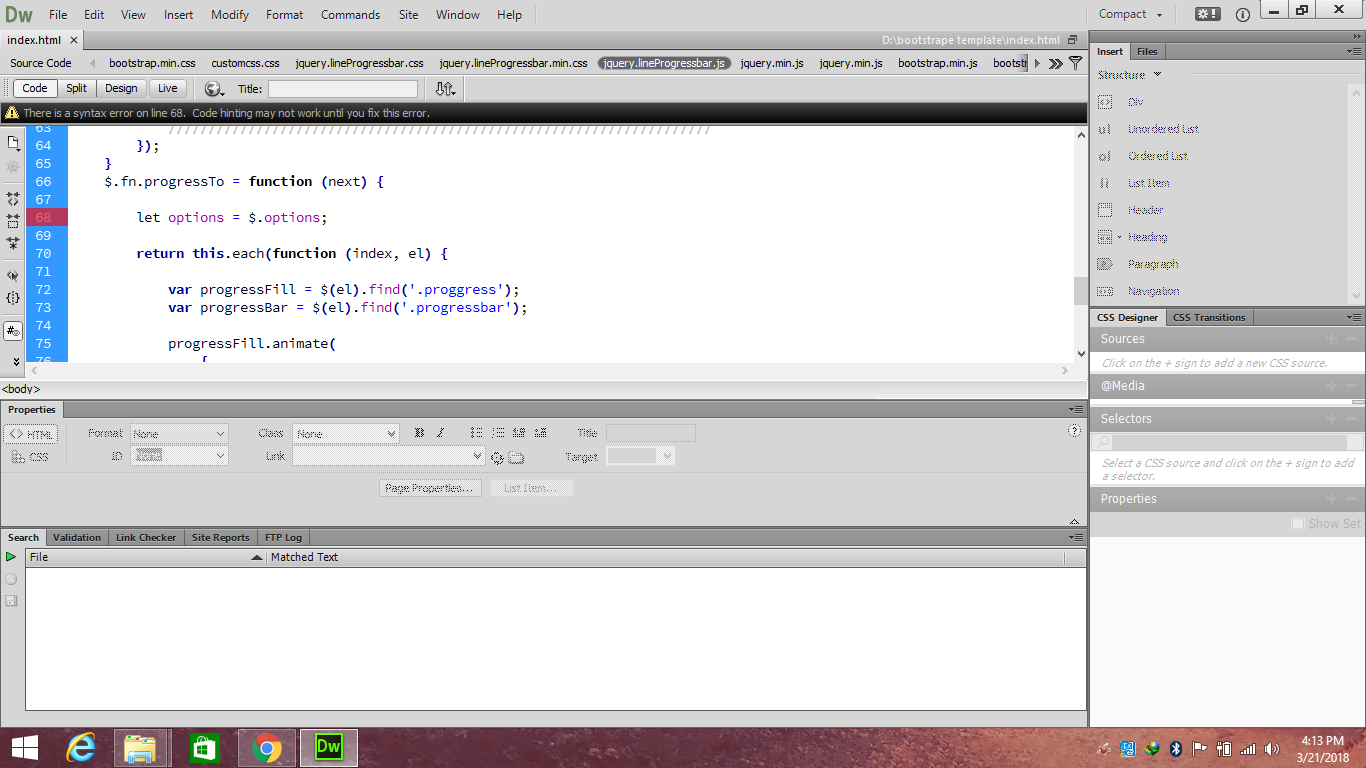
Task: Open the preview in browser globe icon
Action: point(212,89)
